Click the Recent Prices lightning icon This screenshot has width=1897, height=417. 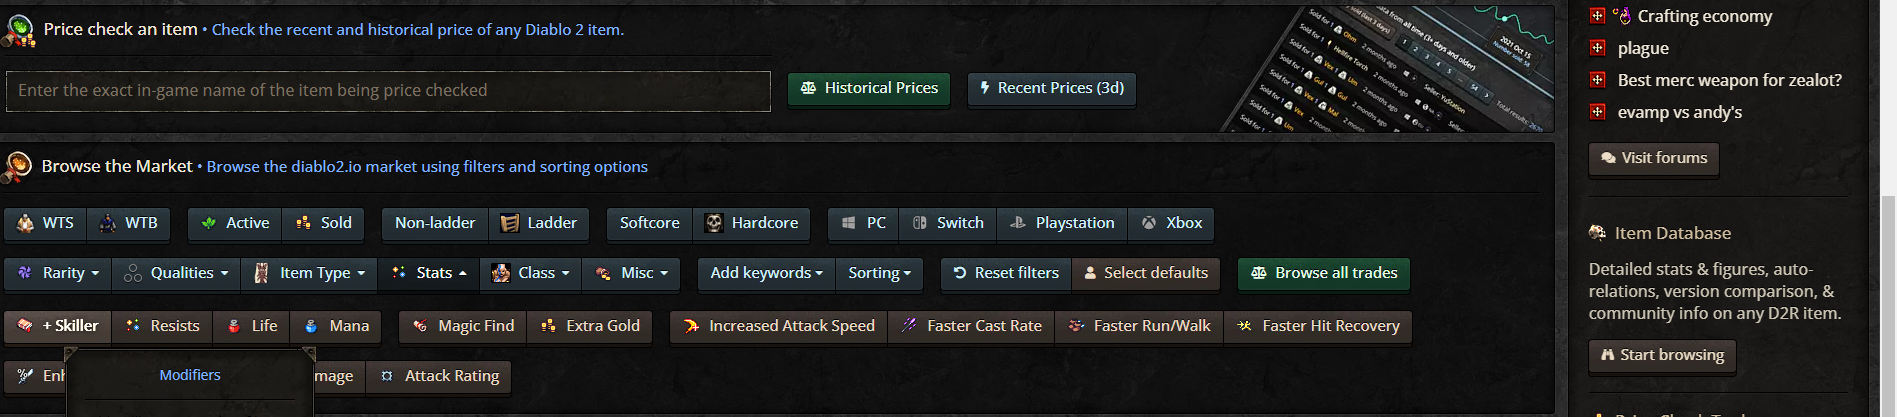point(984,88)
